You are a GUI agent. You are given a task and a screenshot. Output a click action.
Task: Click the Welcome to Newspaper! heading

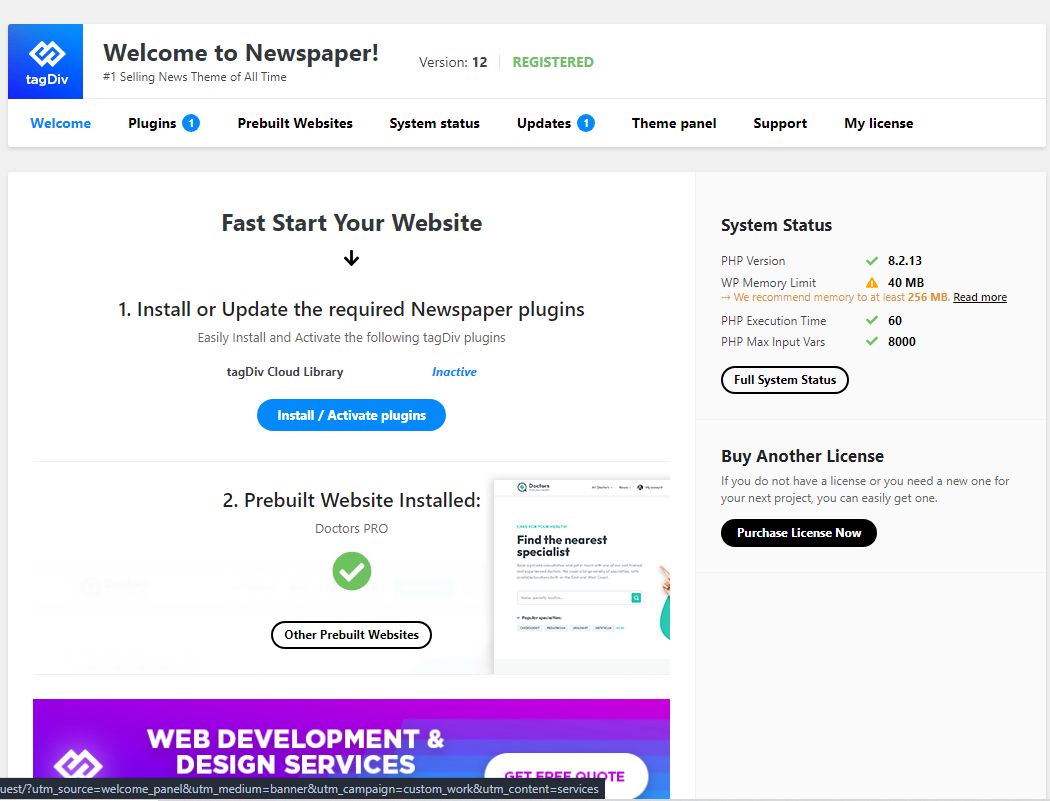pyautogui.click(x=241, y=53)
